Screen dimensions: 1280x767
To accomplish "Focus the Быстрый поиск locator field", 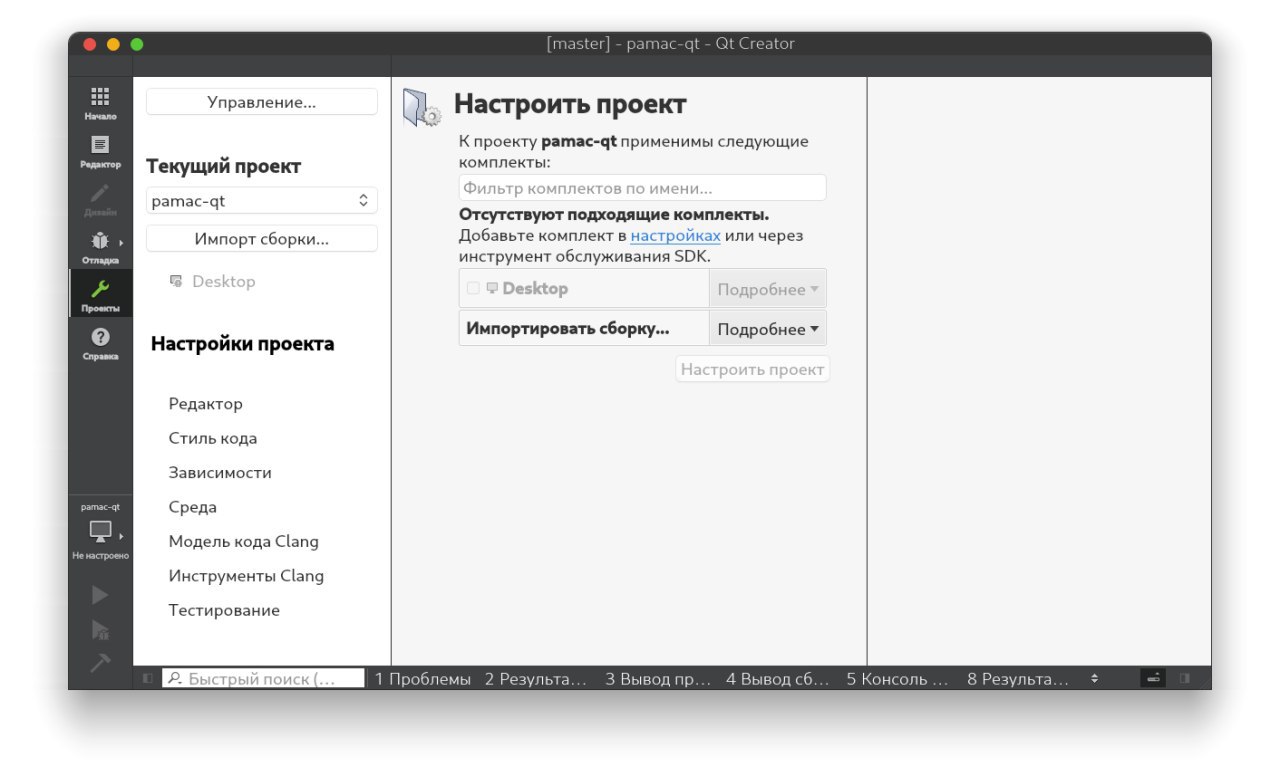I will coord(264,678).
